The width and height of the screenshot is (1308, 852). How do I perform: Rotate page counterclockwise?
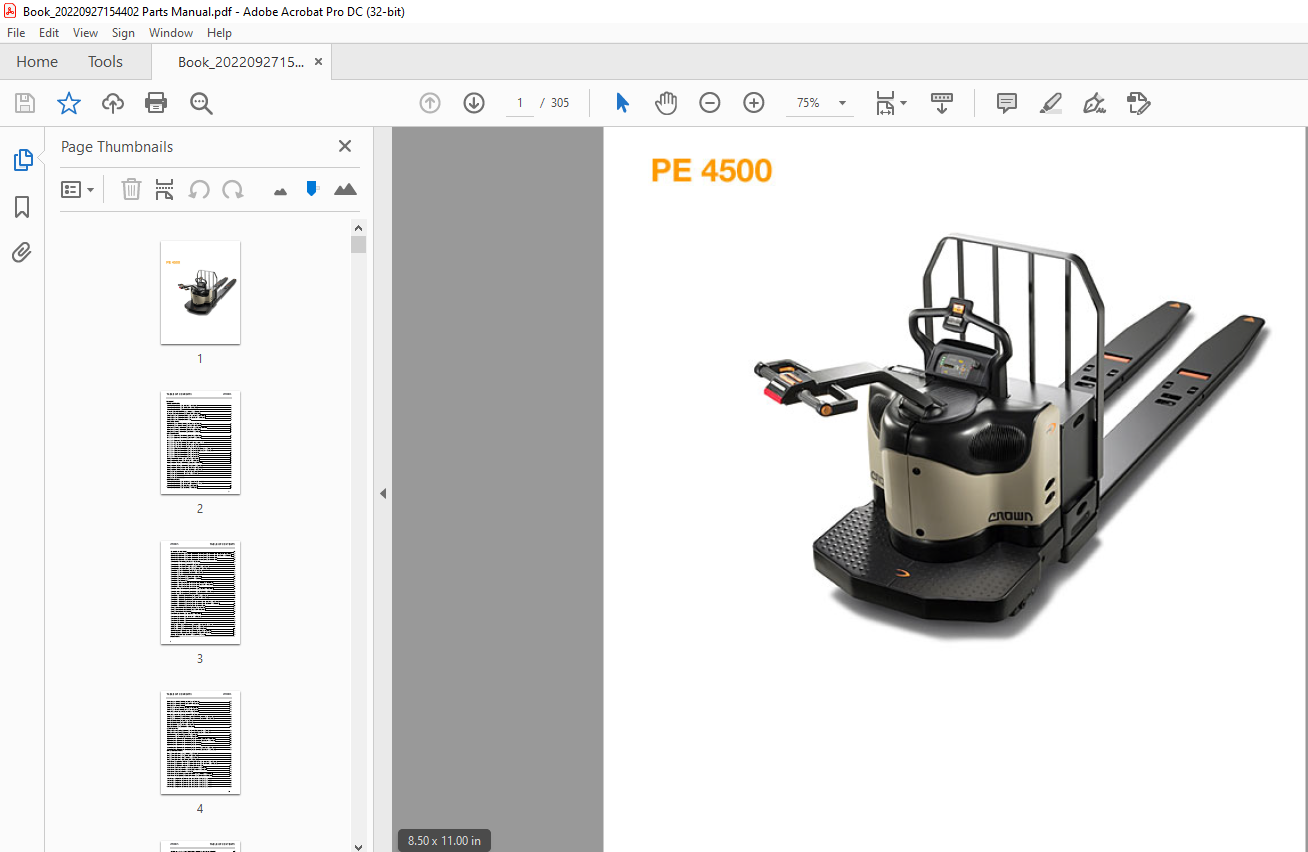(x=199, y=189)
